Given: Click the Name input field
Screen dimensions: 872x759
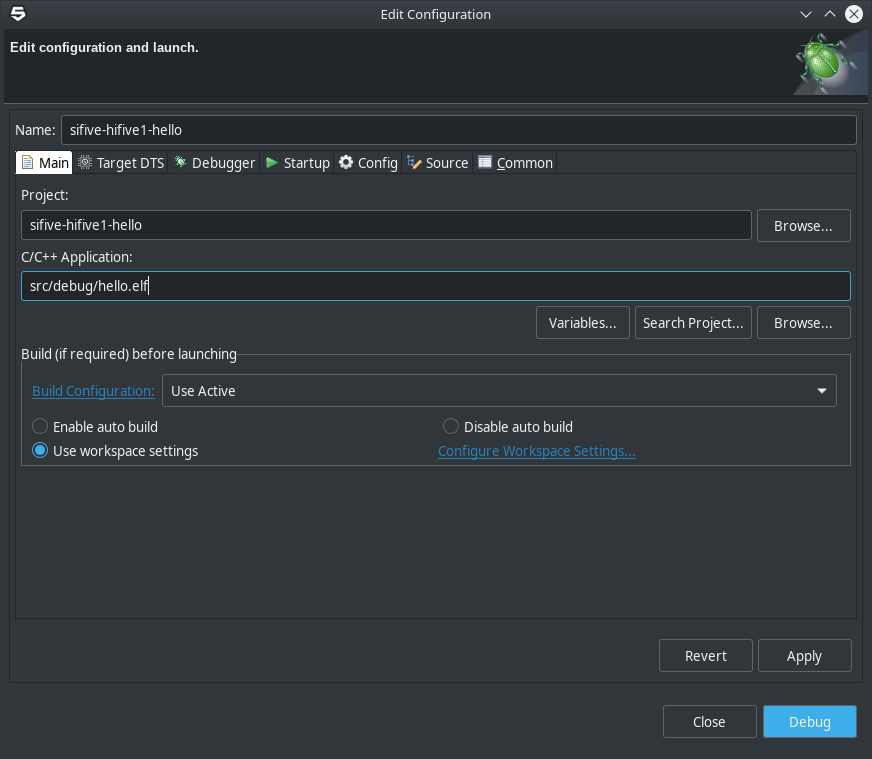Looking at the screenshot, I should point(458,130).
